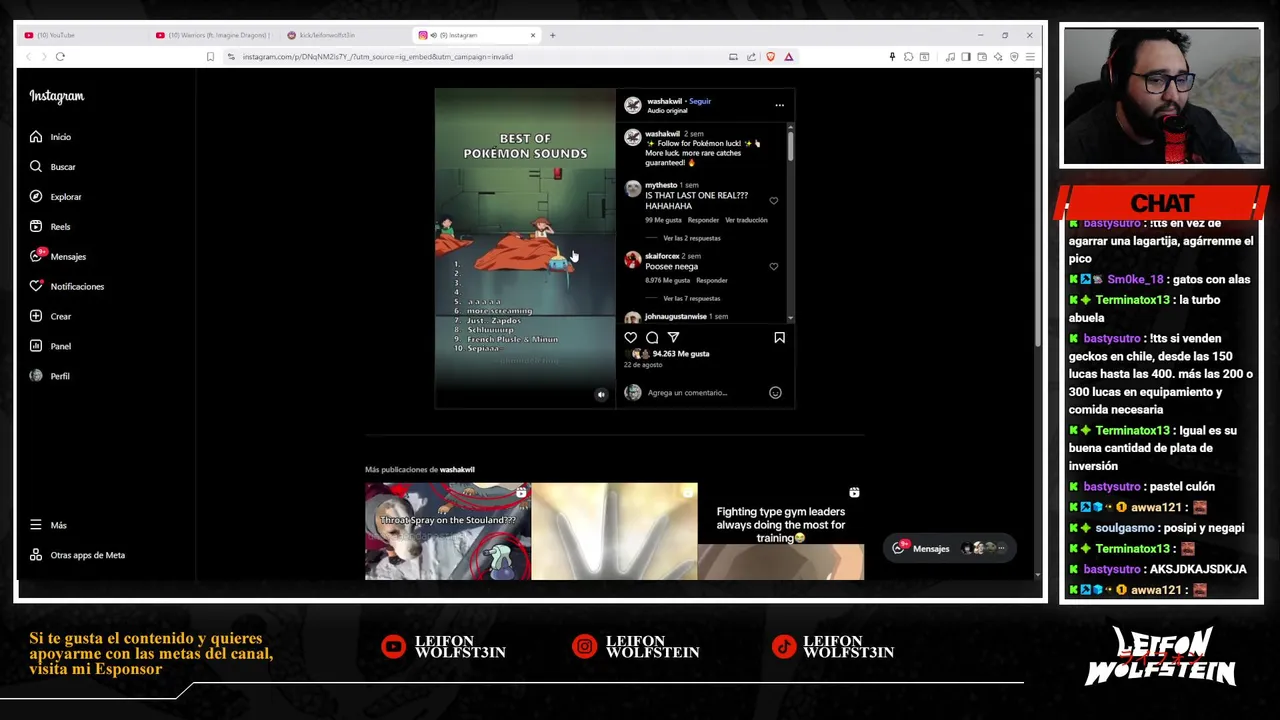This screenshot has width=1280, height=720.
Task: Switch to the Warriors Imagine Dragons tab
Action: [x=212, y=35]
